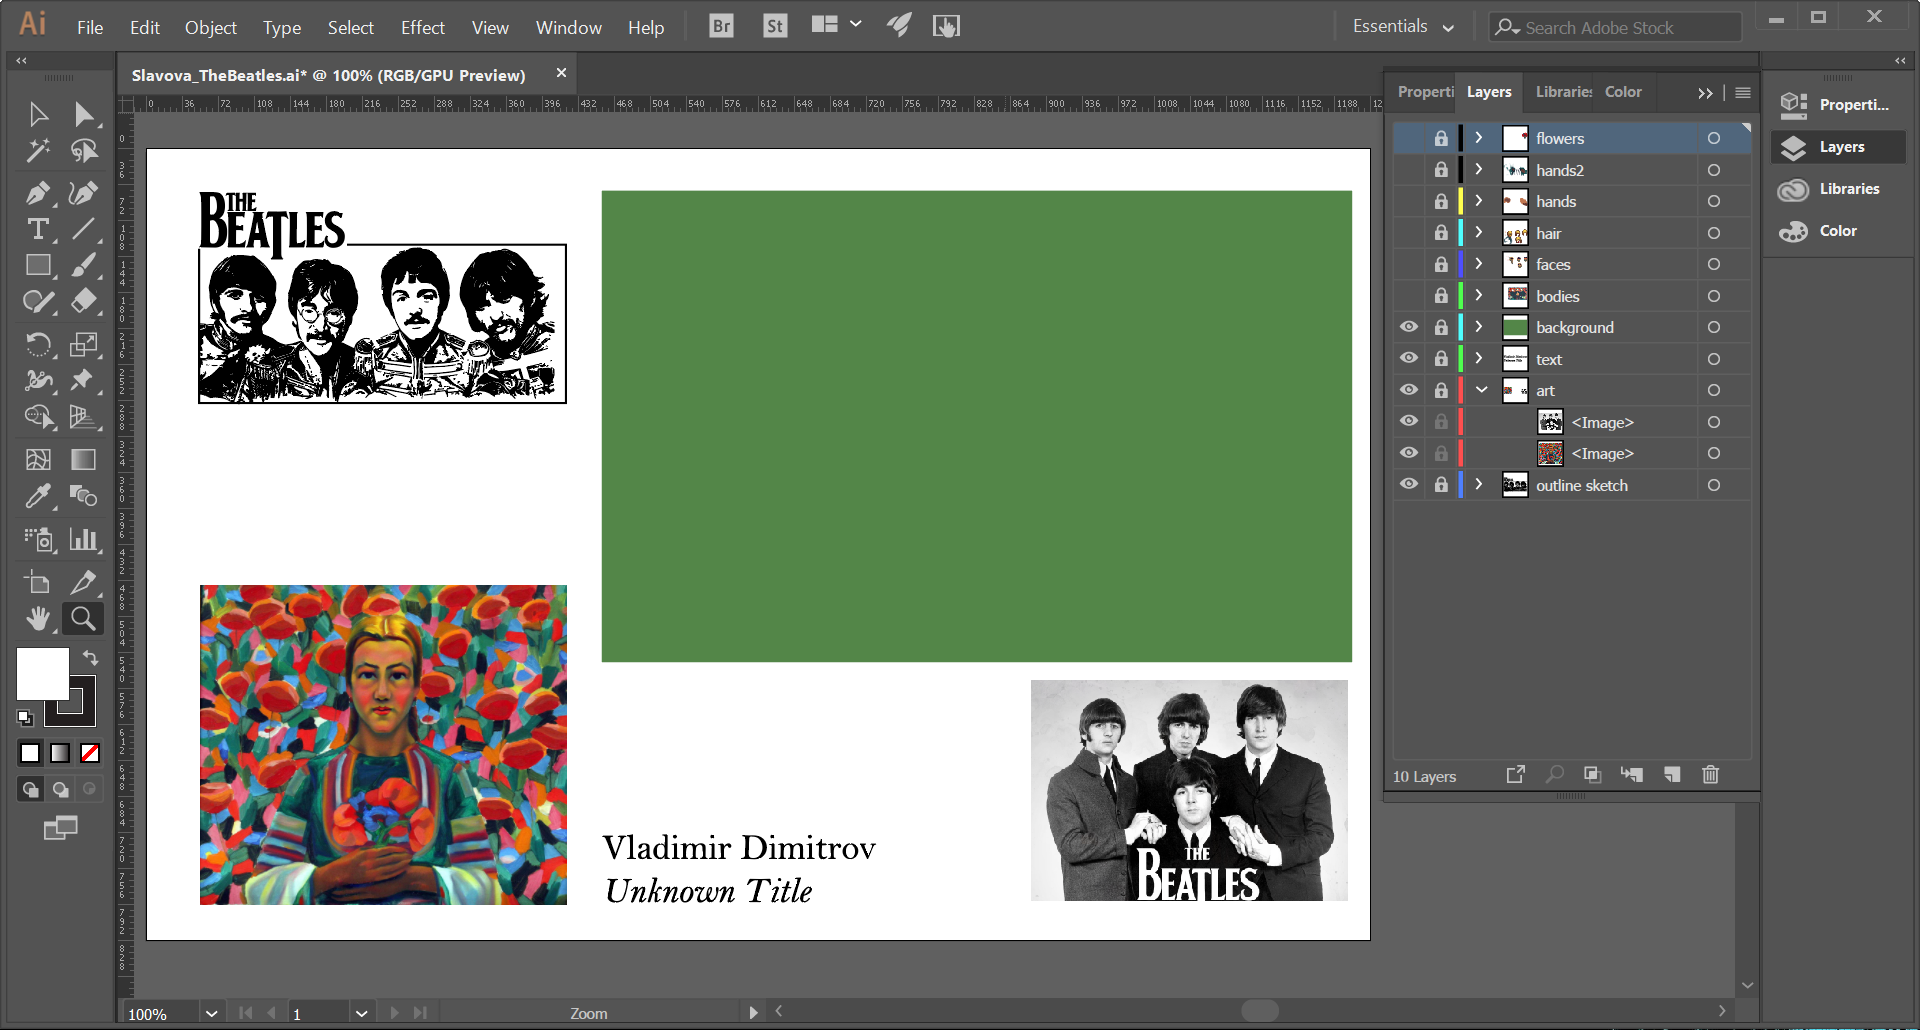Unlock the flowers layer padlock
1920x1030 pixels.
click(1441, 138)
